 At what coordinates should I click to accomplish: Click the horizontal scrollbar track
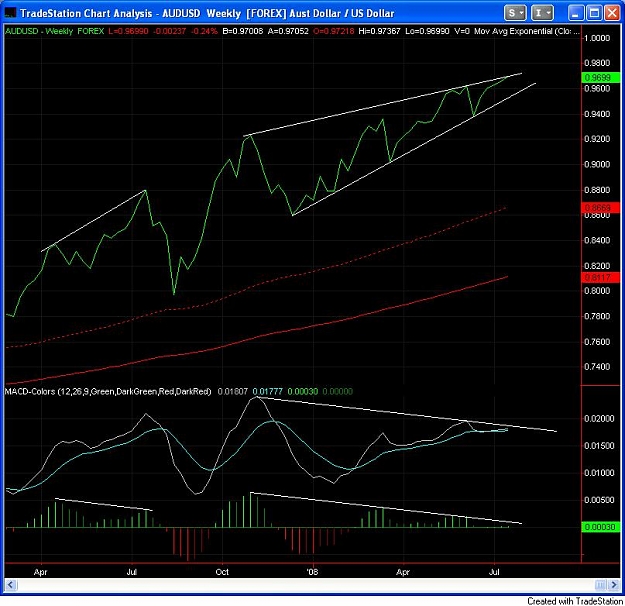click(x=305, y=585)
